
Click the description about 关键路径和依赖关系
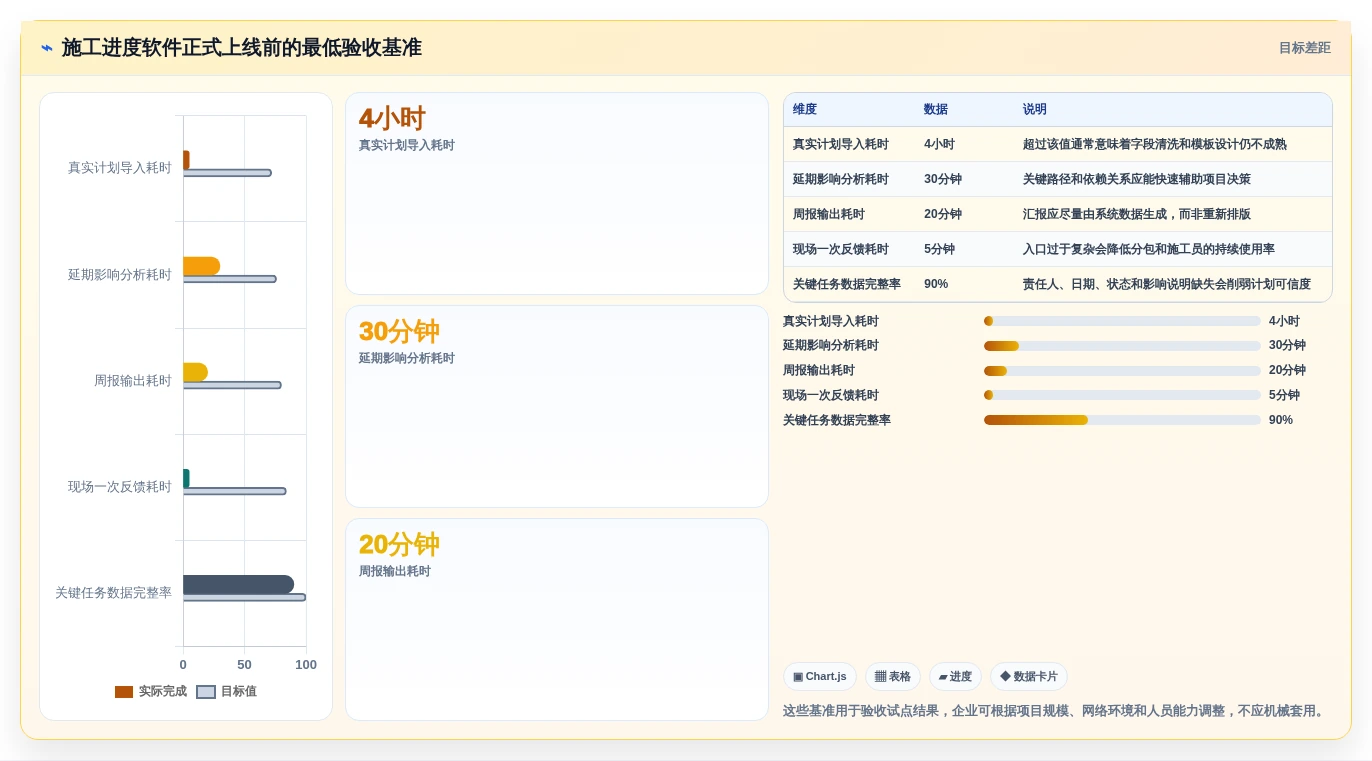(x=1136, y=180)
